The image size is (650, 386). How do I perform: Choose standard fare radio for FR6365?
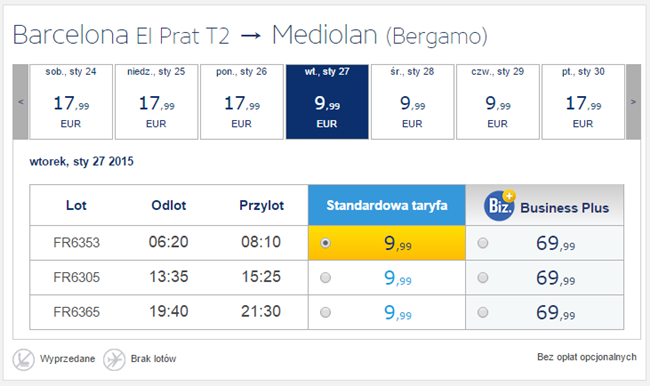coord(325,312)
